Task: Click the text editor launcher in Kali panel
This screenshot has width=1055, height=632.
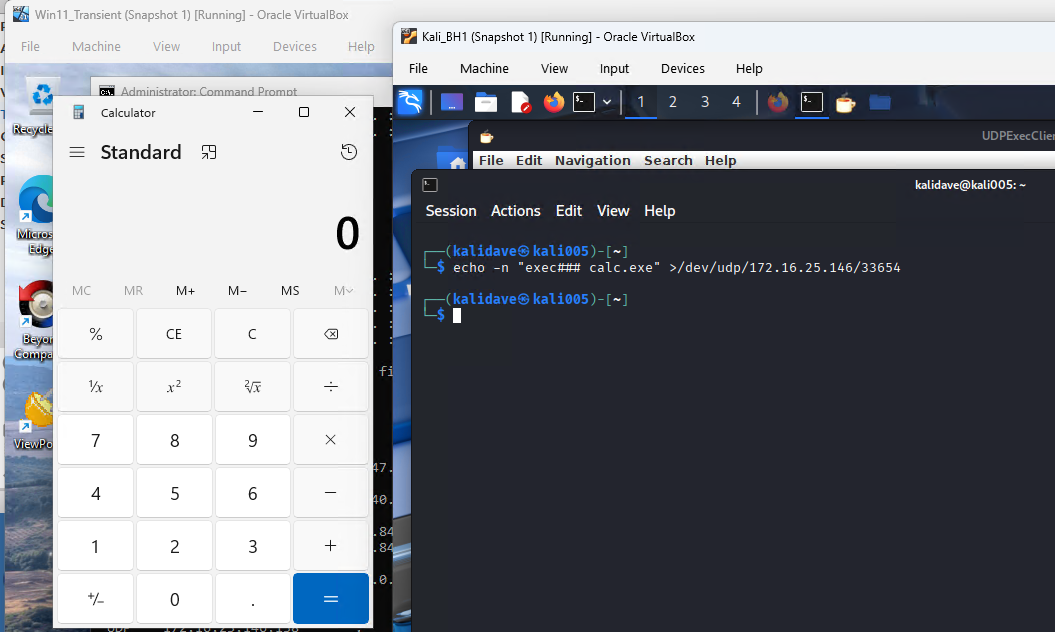Action: click(x=520, y=102)
